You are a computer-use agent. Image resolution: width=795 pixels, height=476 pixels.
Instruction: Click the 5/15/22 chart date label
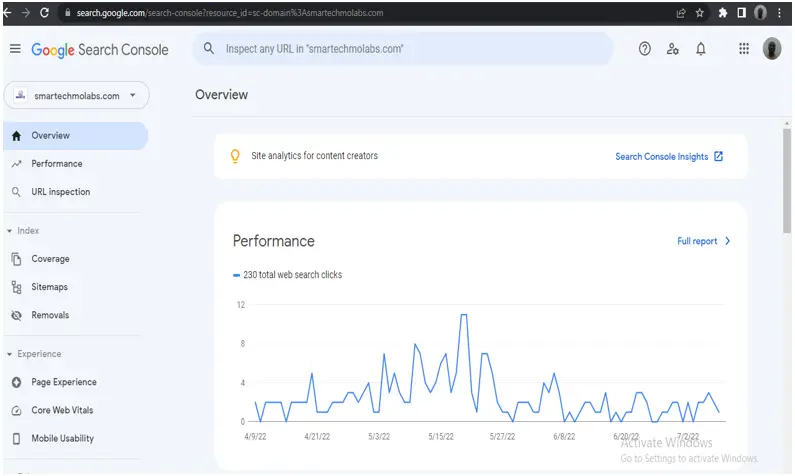441,436
